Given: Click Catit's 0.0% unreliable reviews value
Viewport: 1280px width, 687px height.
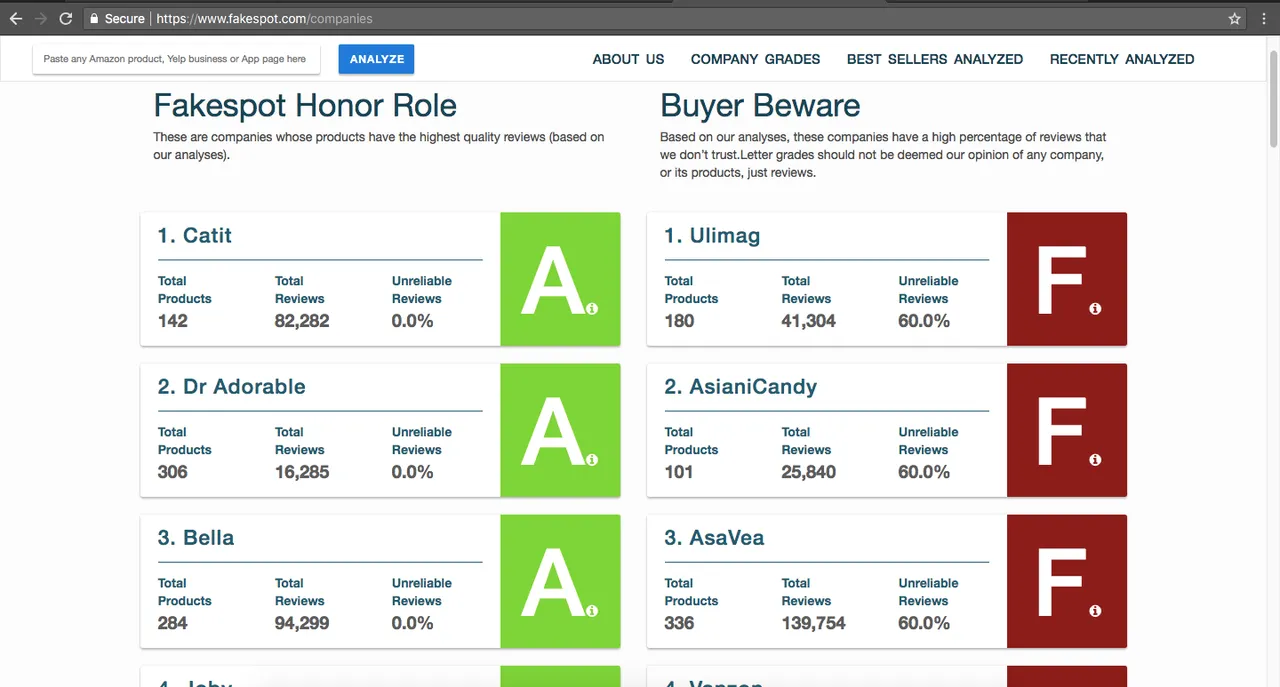Looking at the screenshot, I should click(x=413, y=321).
